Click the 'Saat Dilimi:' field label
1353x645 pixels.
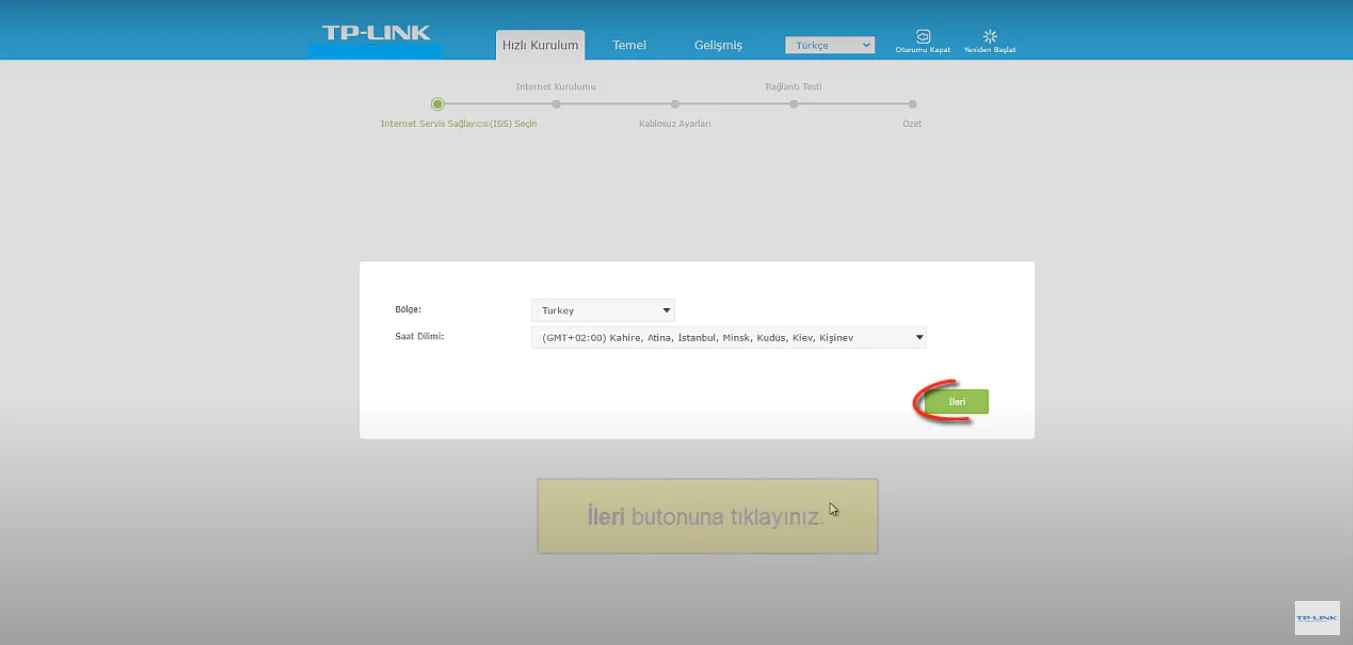(419, 336)
